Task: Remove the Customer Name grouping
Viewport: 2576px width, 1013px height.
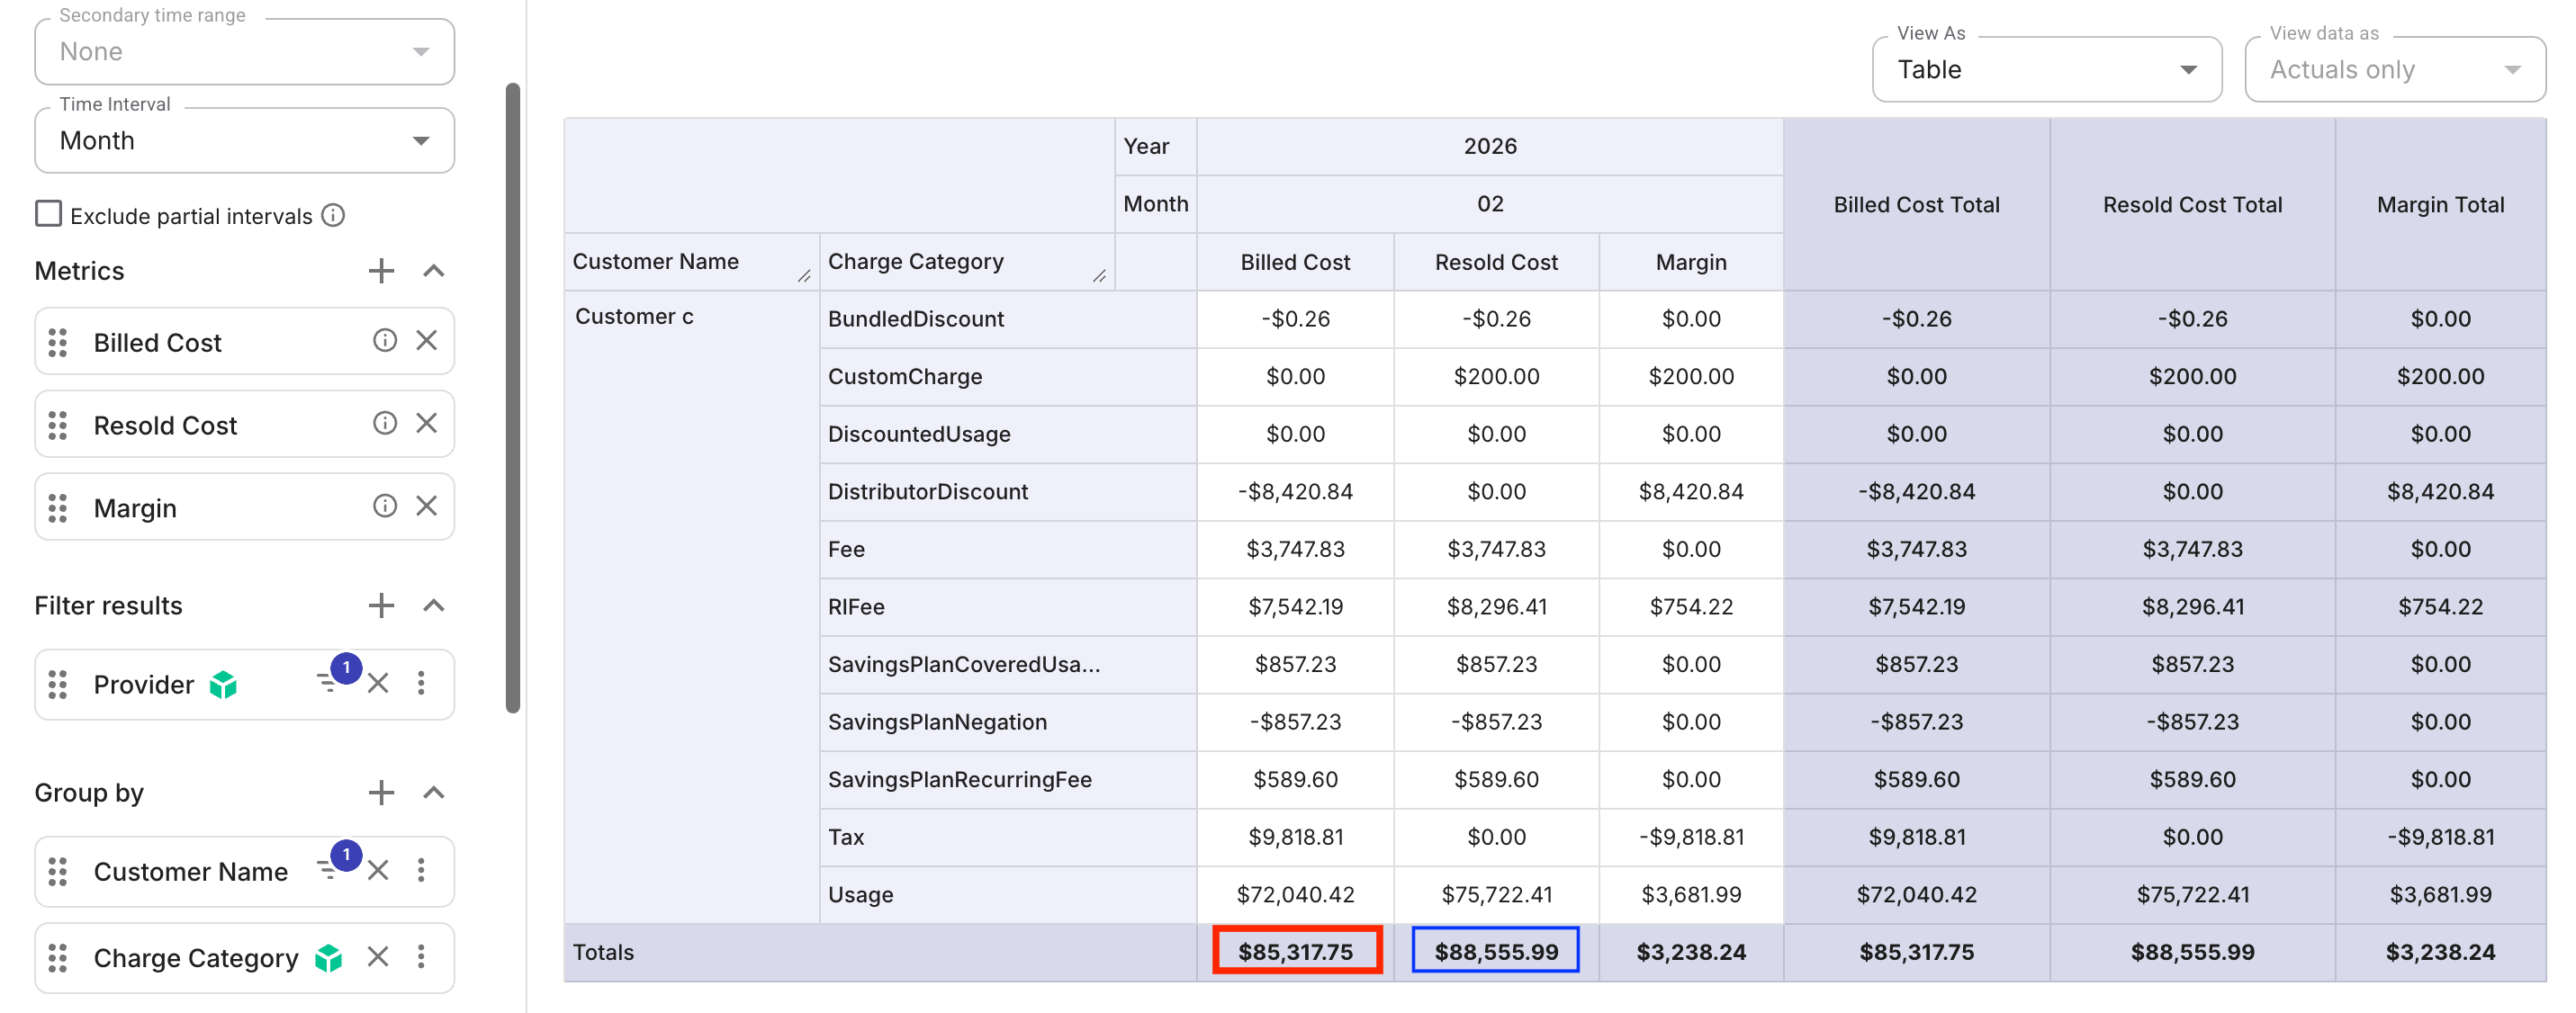Action: click(378, 871)
